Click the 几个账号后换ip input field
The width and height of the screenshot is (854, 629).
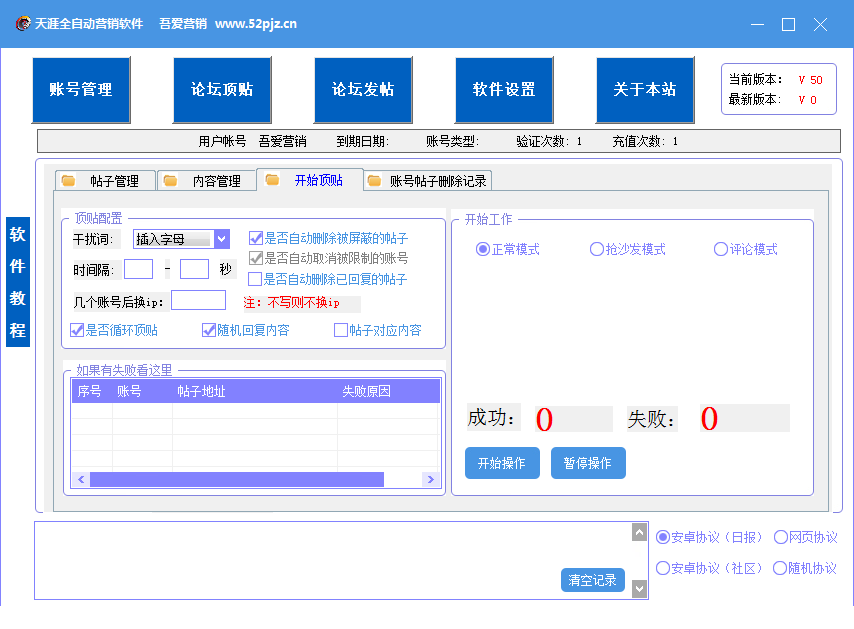coord(198,300)
